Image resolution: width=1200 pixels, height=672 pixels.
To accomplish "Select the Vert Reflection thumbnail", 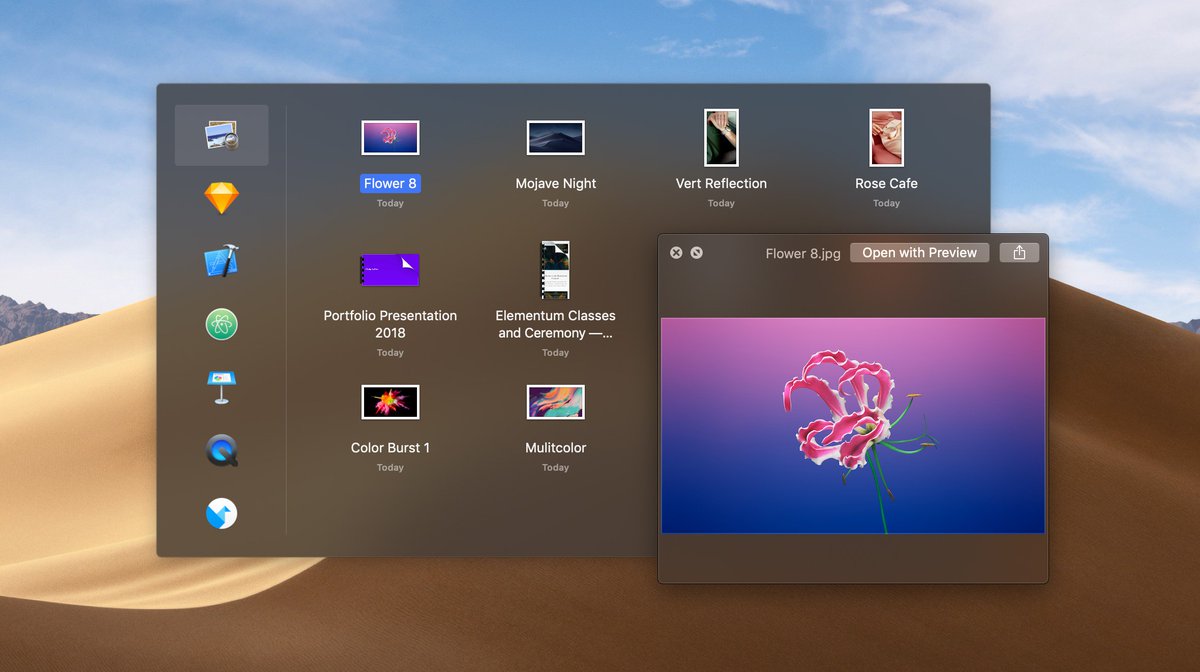I will click(x=721, y=138).
